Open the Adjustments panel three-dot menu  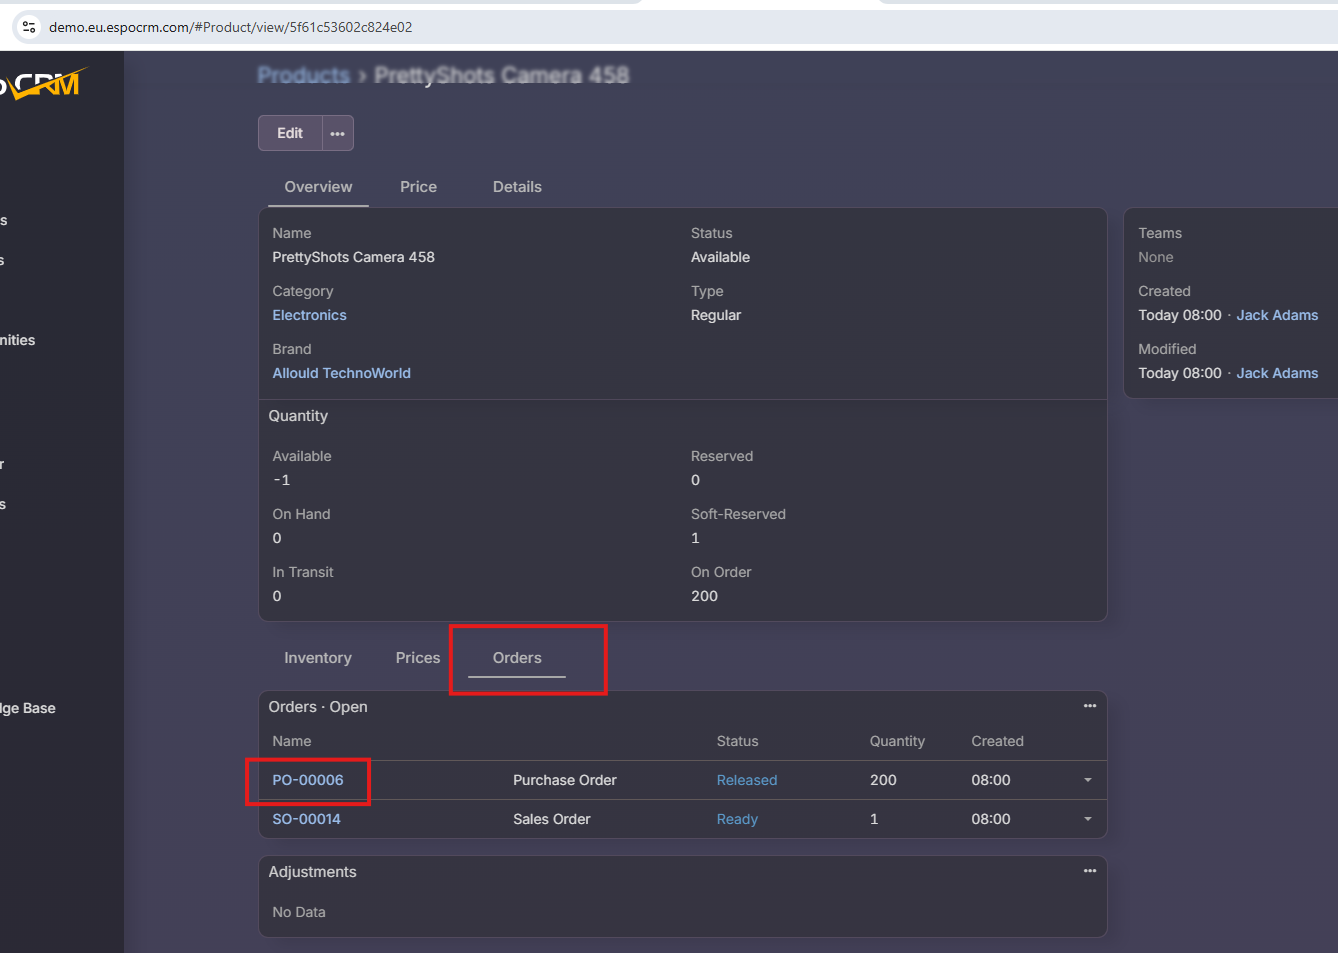pos(1089,871)
